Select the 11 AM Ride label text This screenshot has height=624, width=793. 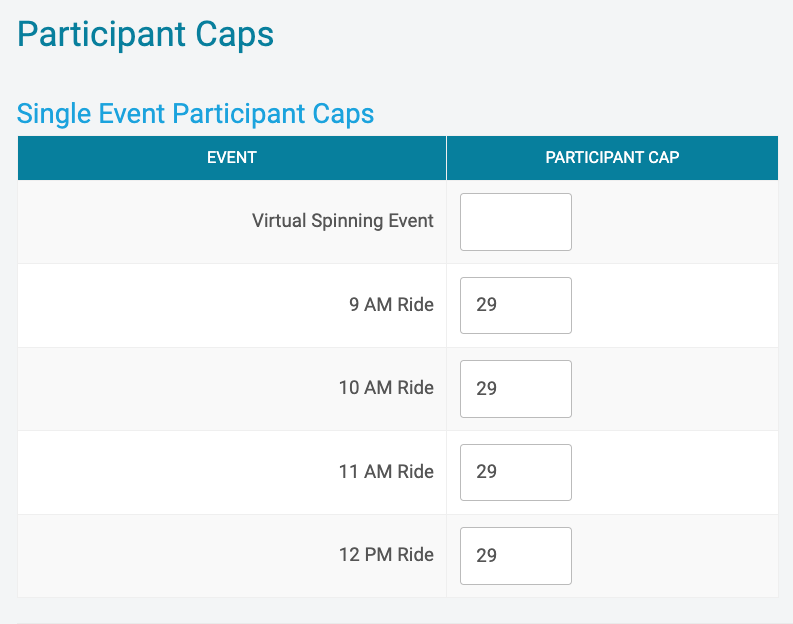(x=386, y=471)
